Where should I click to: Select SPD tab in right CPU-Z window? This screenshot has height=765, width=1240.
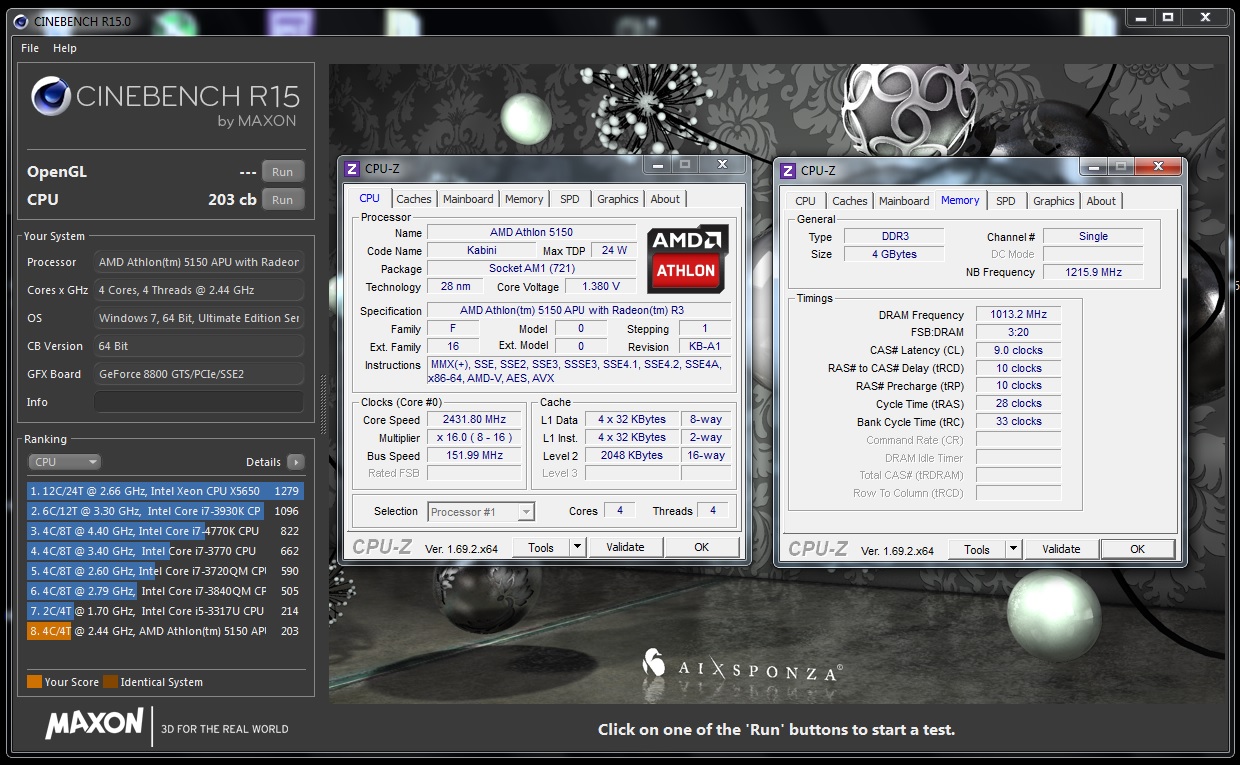1006,201
